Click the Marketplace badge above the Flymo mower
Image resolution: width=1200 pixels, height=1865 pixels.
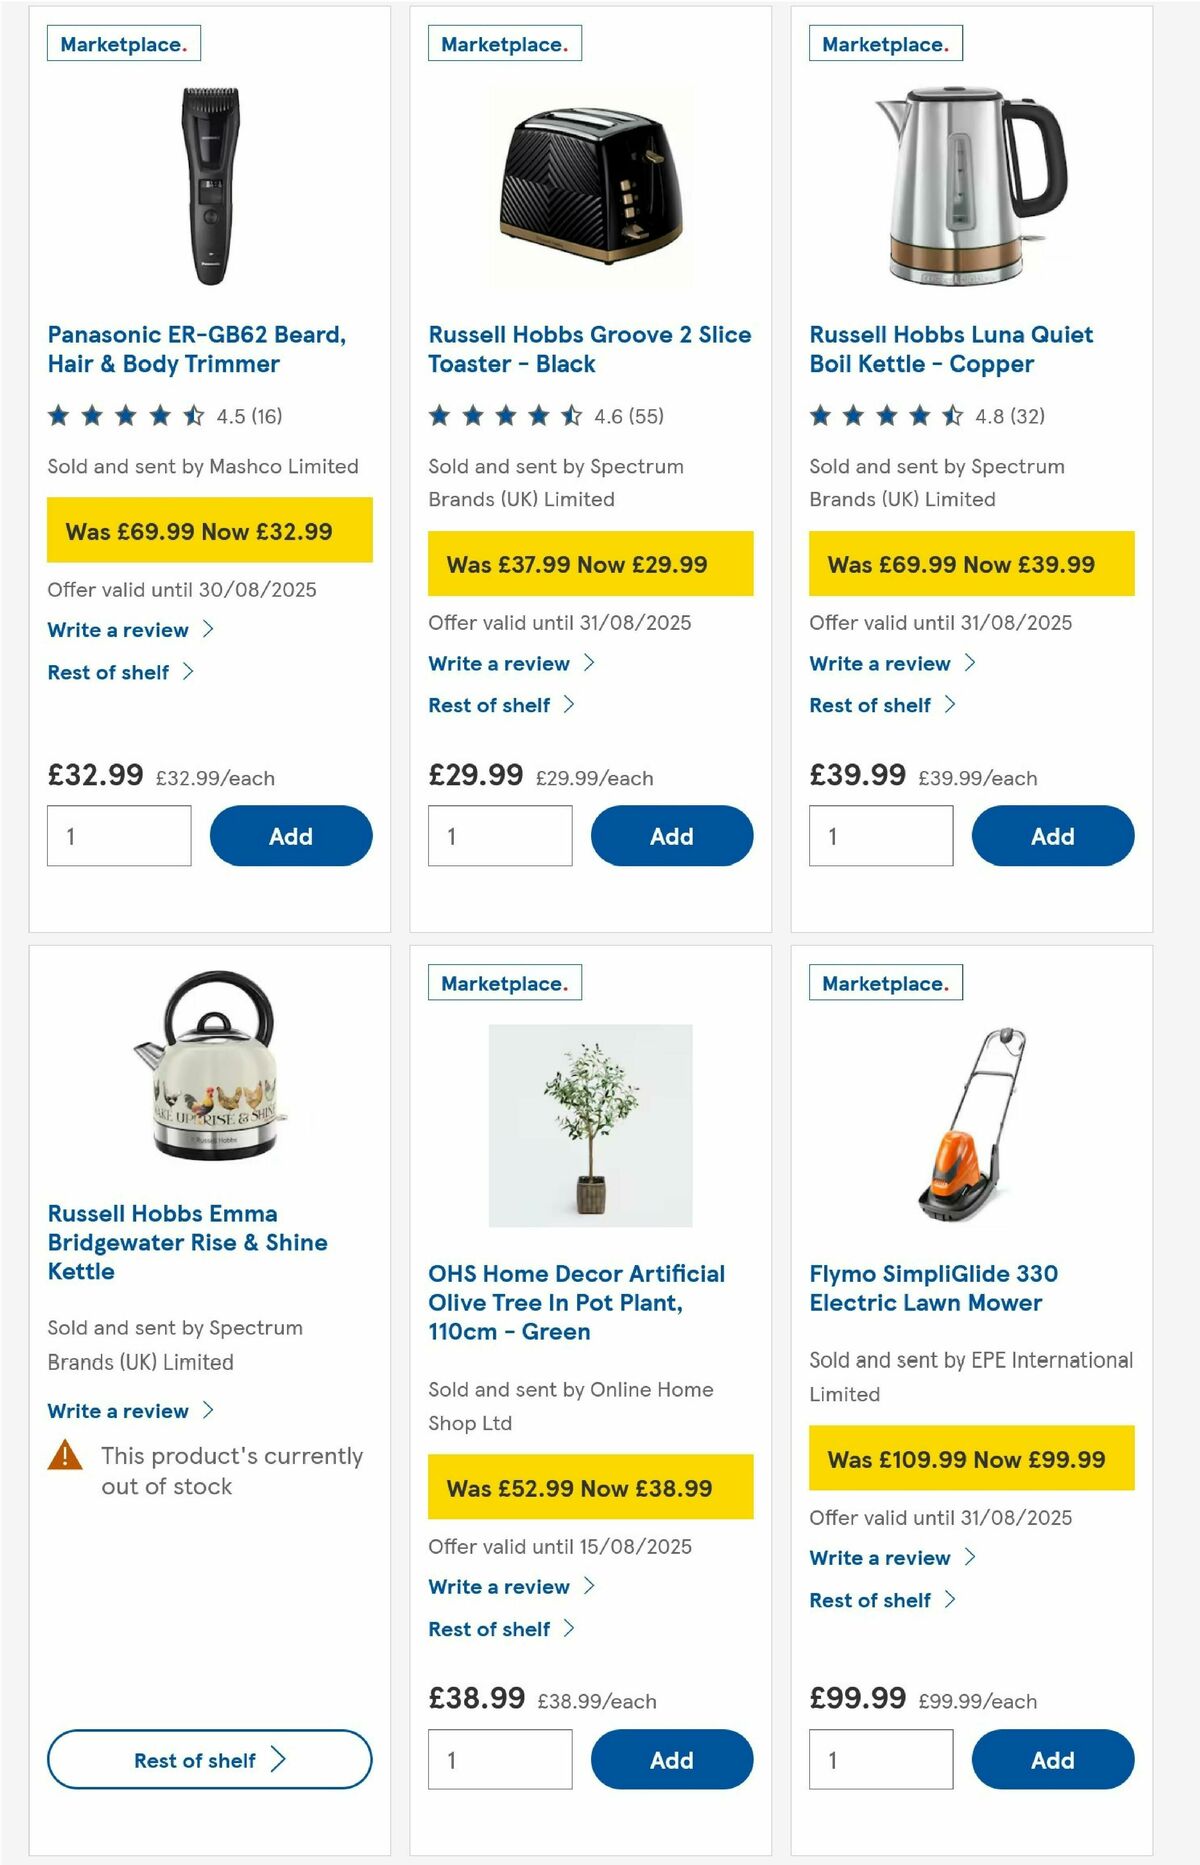(885, 983)
